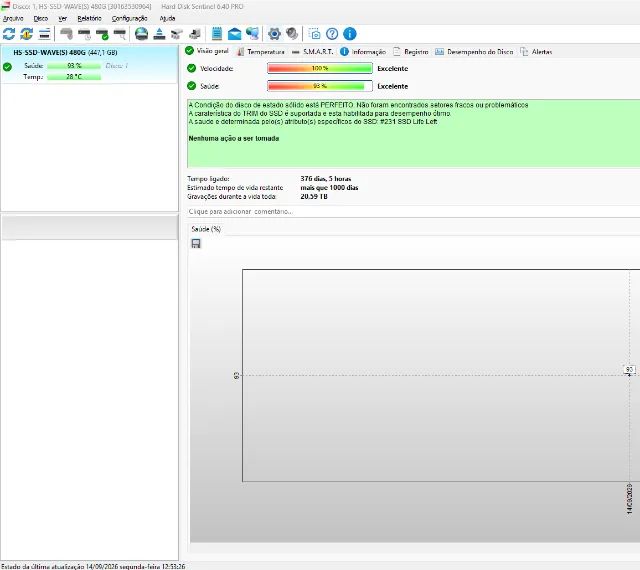Switch to the Desempenho do Disco tab
The height and width of the screenshot is (570, 640).
pos(474,52)
